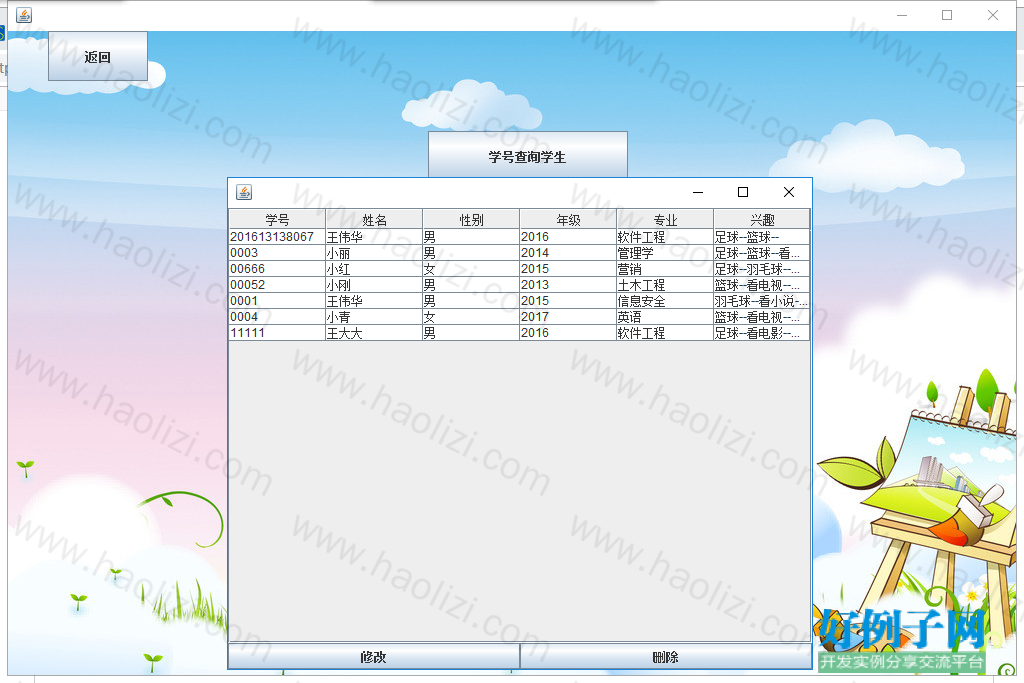The height and width of the screenshot is (683, 1024).
Task: Minimize the student table window
Action: point(698,192)
